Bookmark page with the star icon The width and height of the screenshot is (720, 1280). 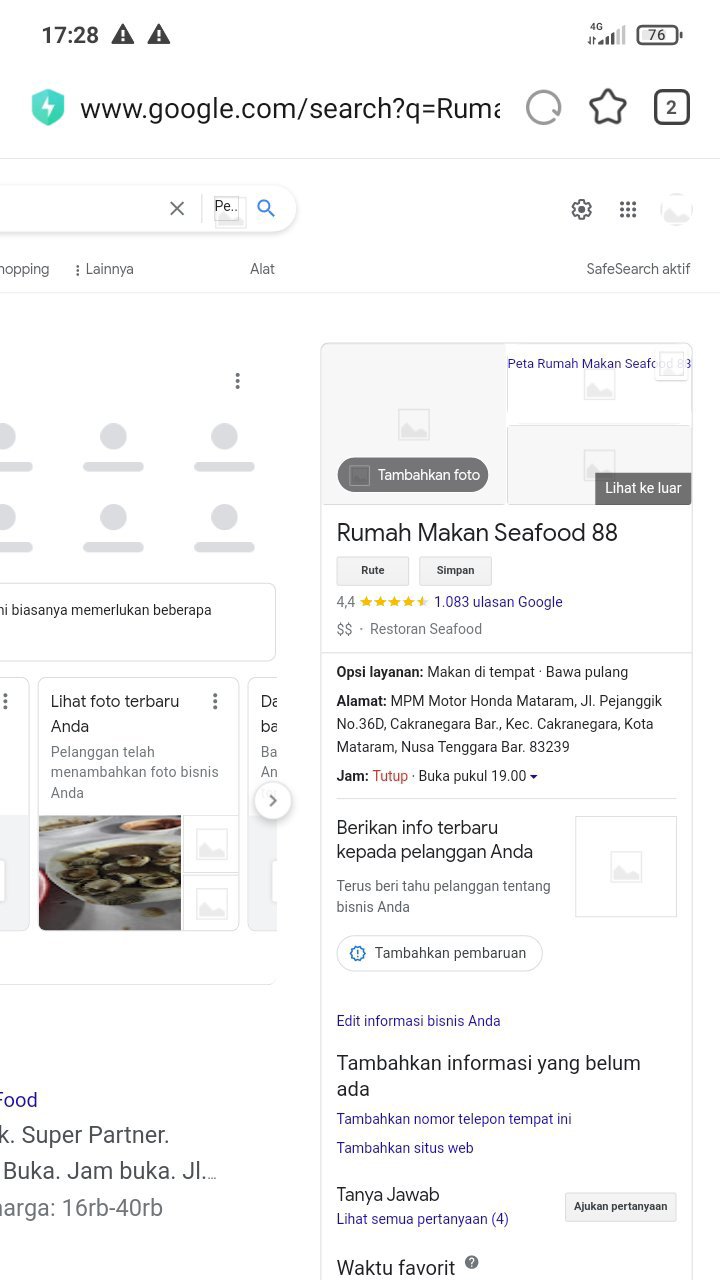(x=607, y=108)
